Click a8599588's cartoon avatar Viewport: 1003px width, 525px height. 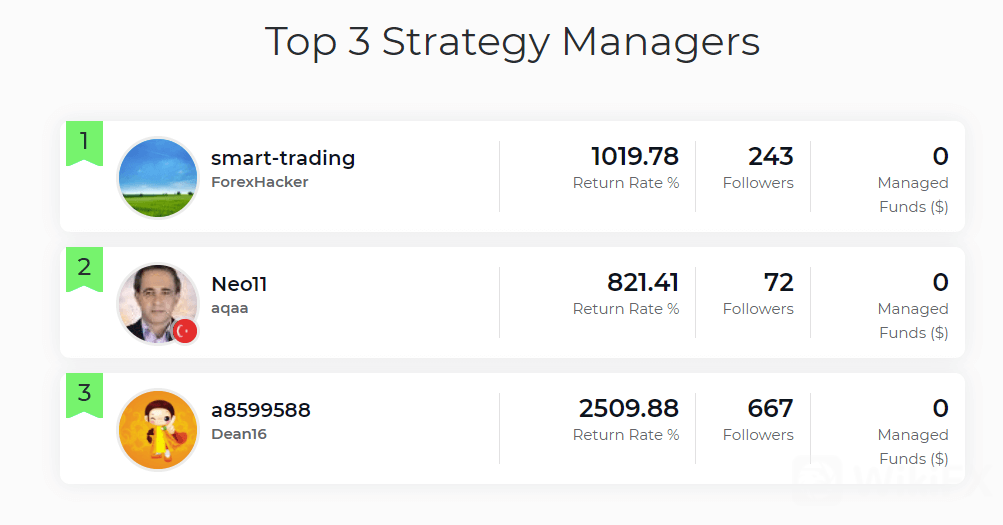(158, 430)
